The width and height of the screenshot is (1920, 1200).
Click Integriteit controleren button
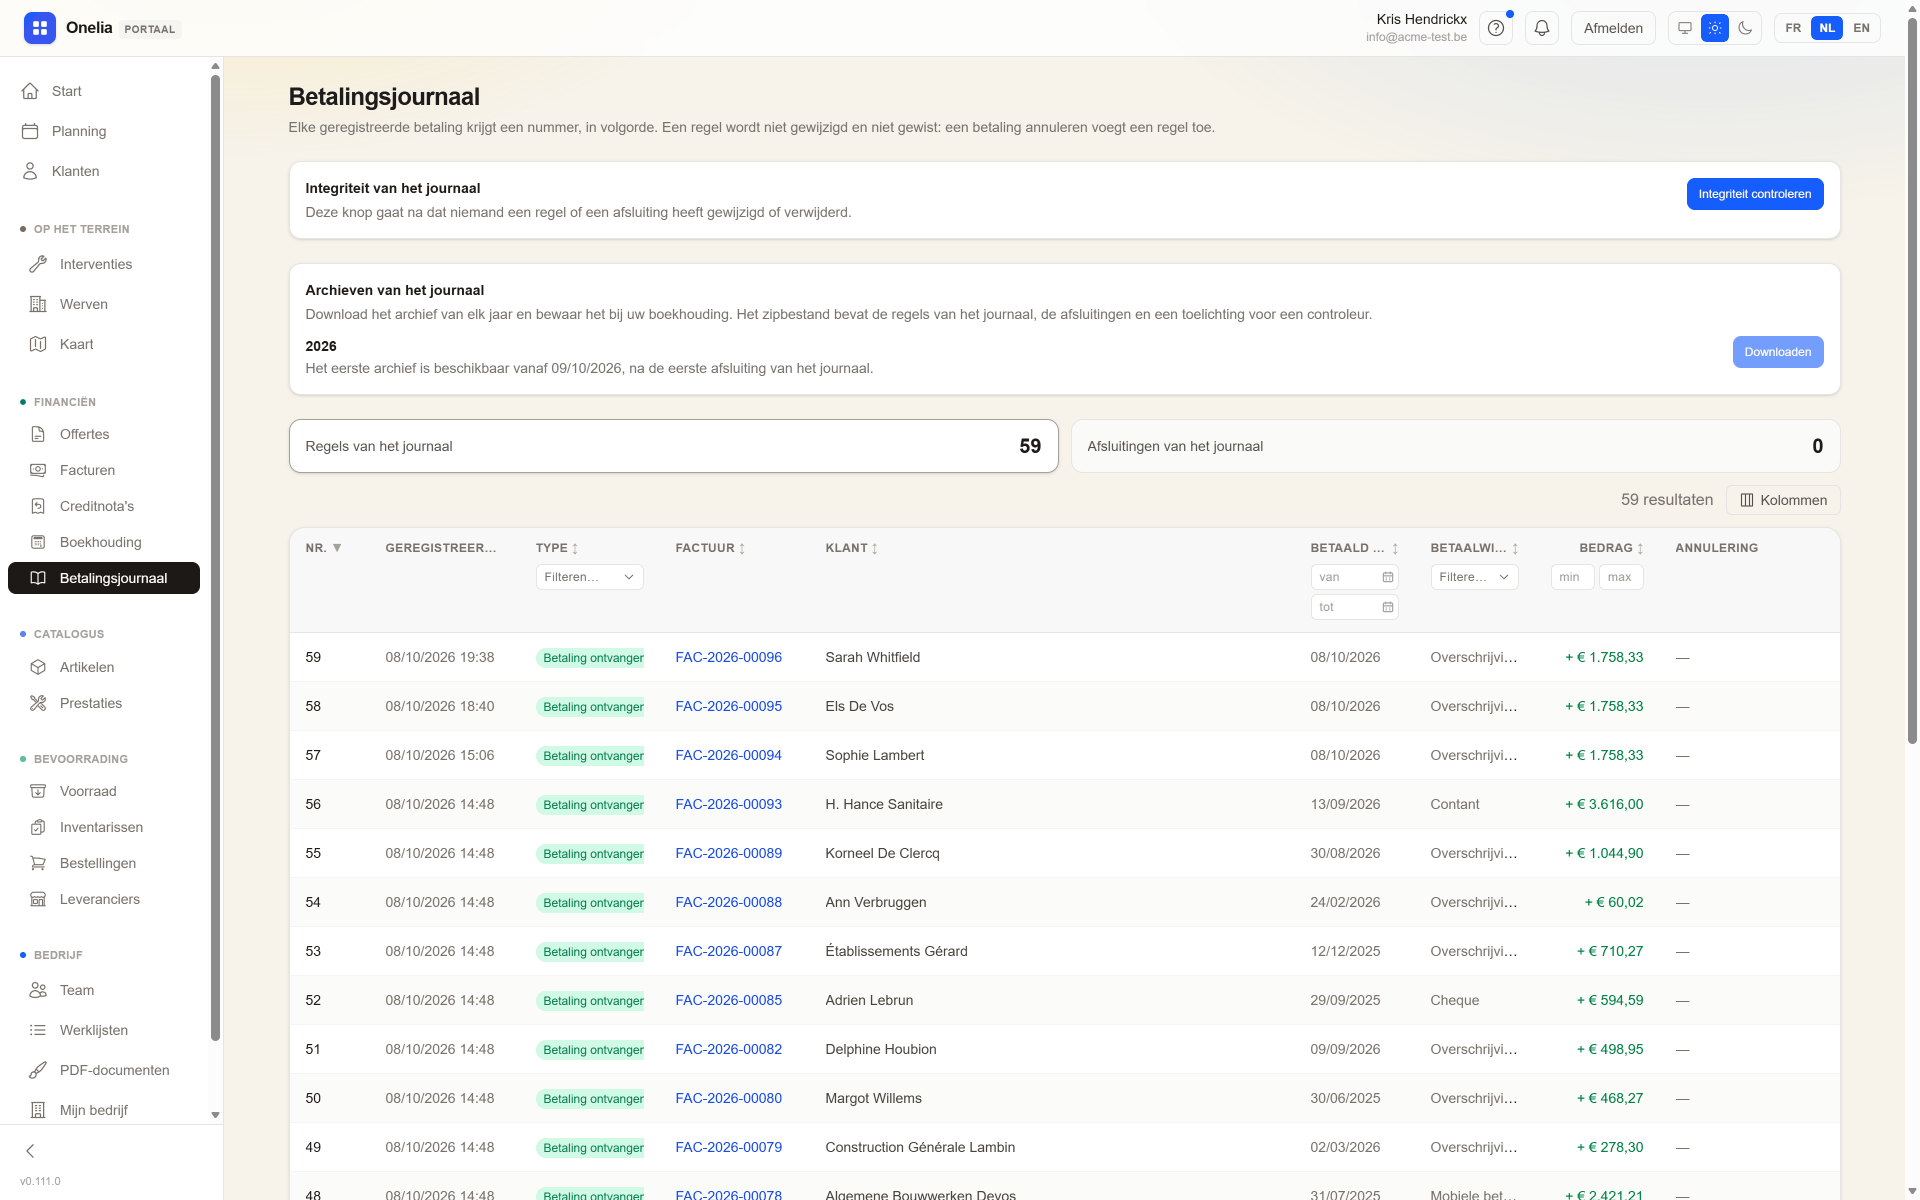(1754, 194)
